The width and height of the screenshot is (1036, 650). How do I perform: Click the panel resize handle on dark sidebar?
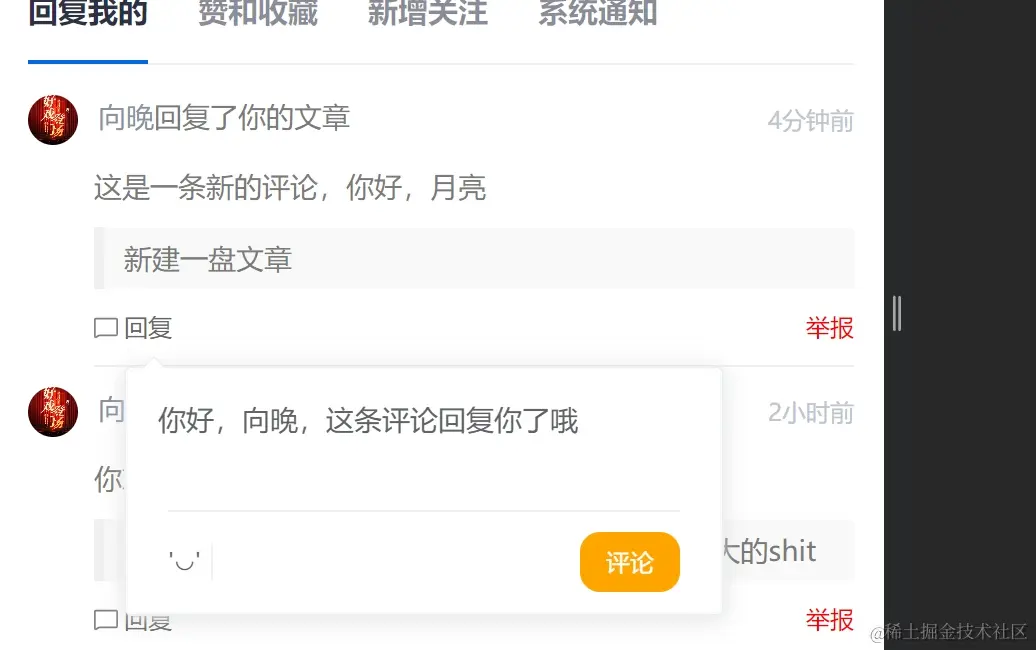pos(897,314)
